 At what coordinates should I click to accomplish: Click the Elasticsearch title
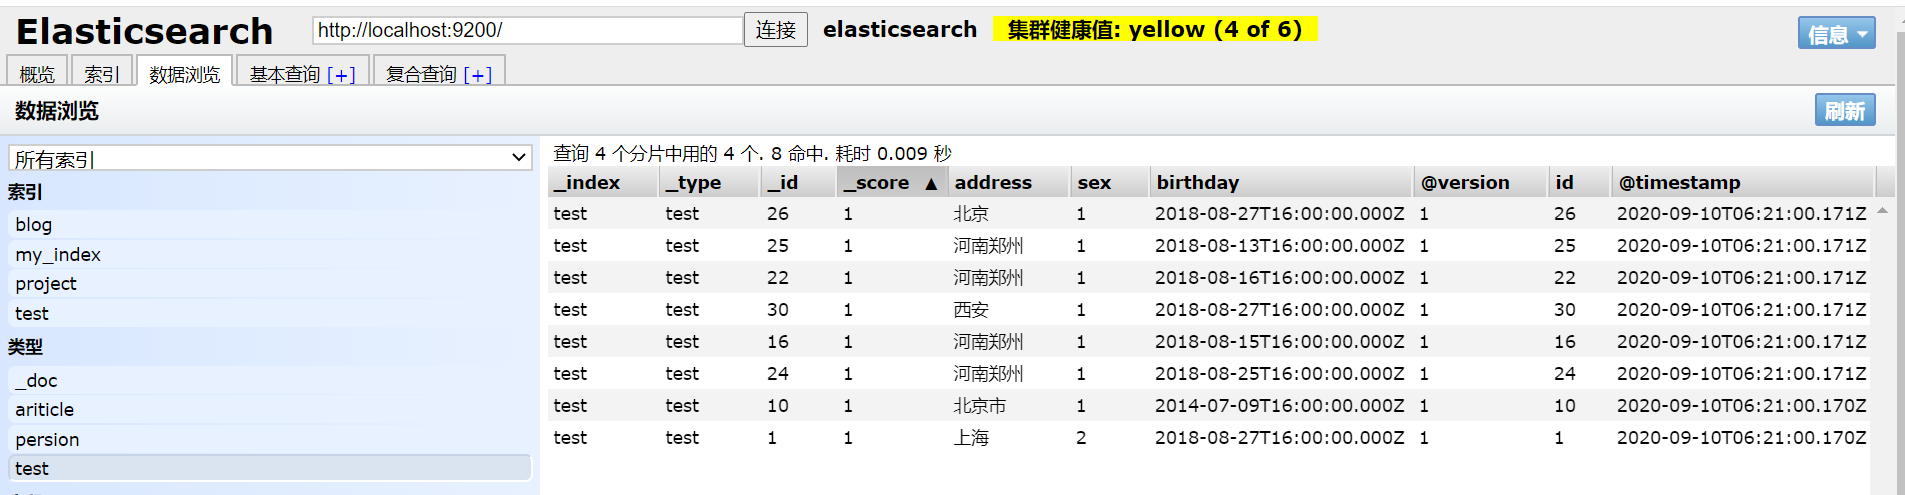(144, 32)
